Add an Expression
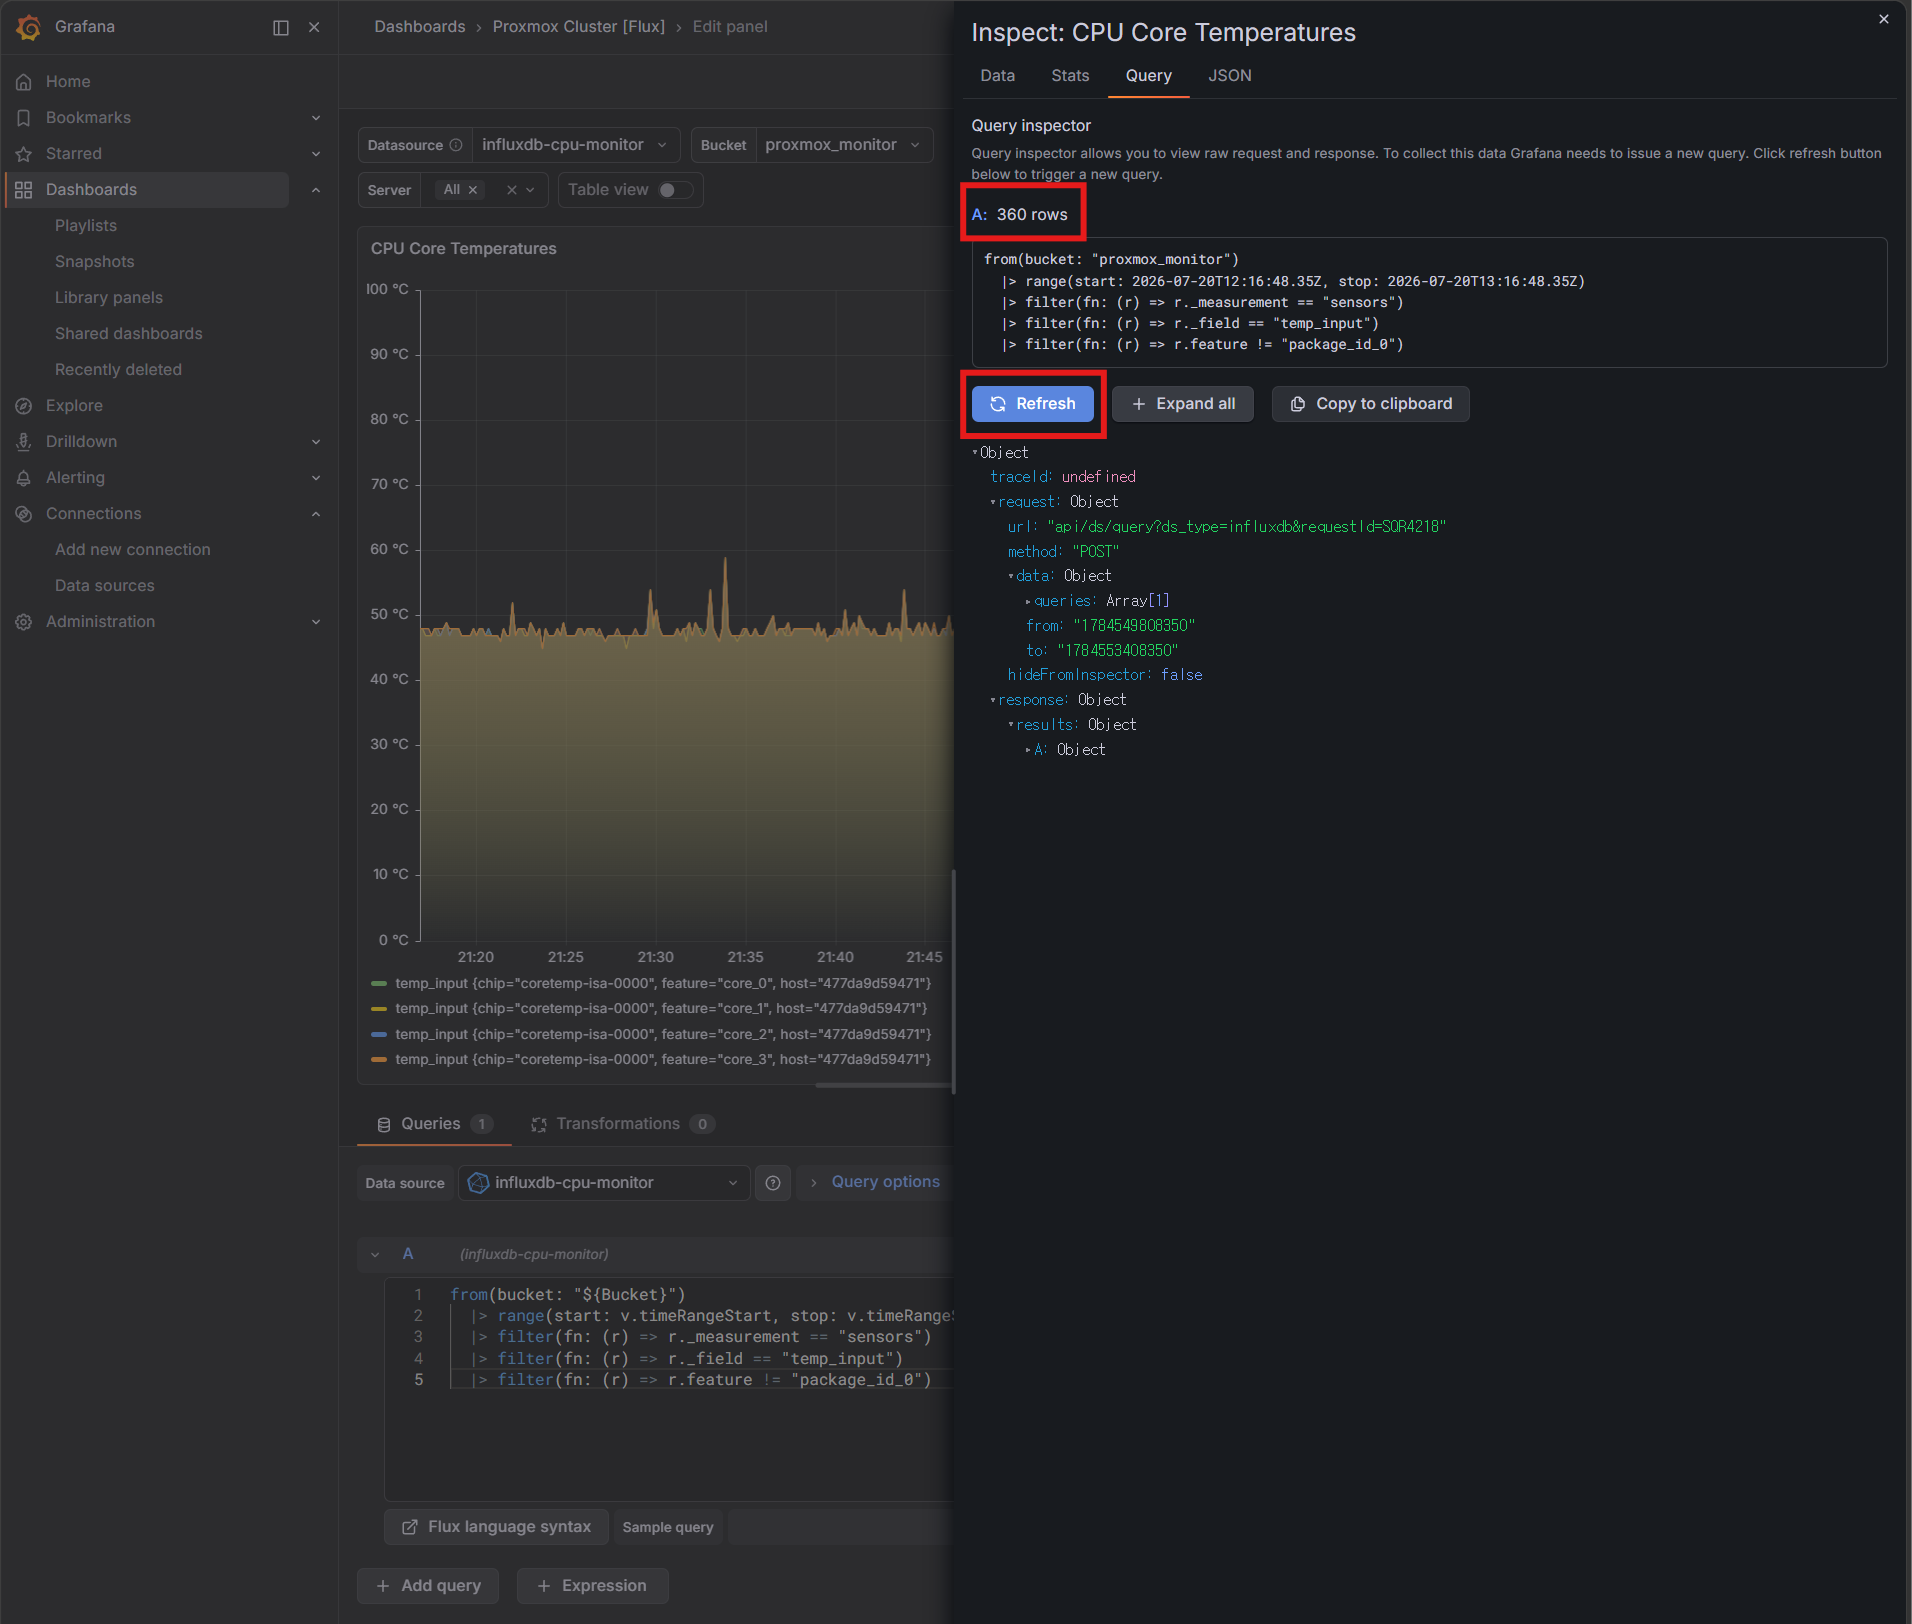 coord(592,1587)
